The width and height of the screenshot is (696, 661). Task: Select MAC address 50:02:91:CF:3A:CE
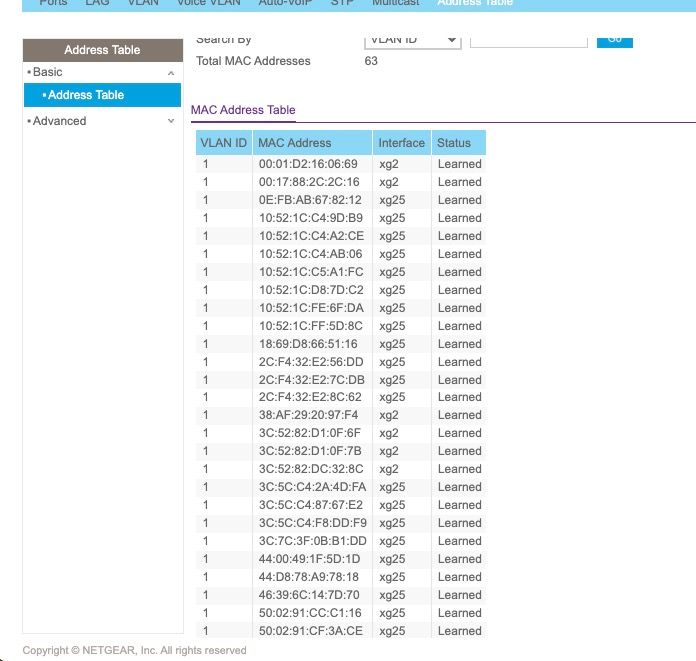[x=311, y=631]
